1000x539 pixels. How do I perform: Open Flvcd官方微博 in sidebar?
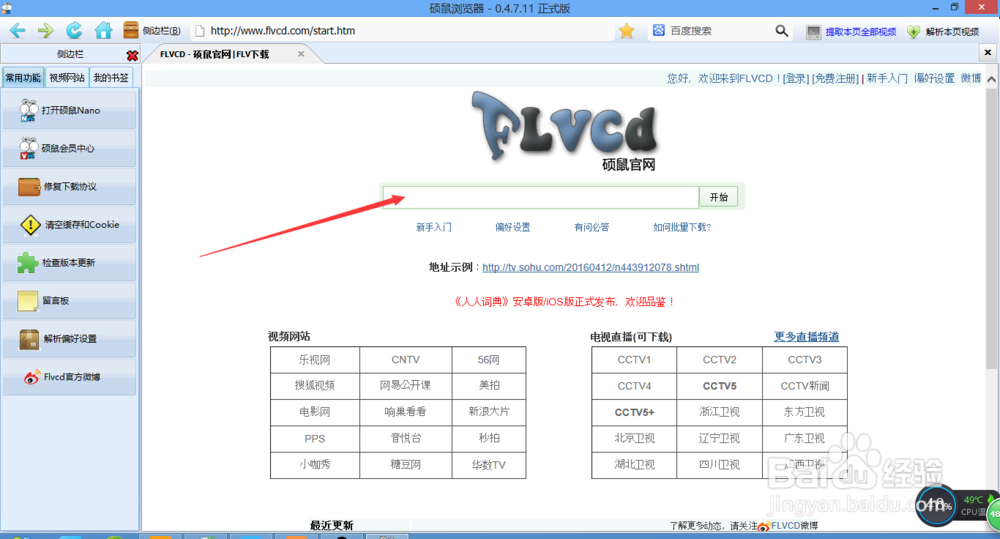[x=70, y=377]
